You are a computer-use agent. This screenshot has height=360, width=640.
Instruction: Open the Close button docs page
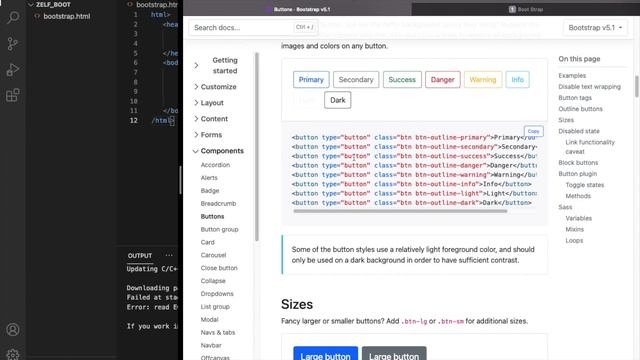[x=219, y=268]
